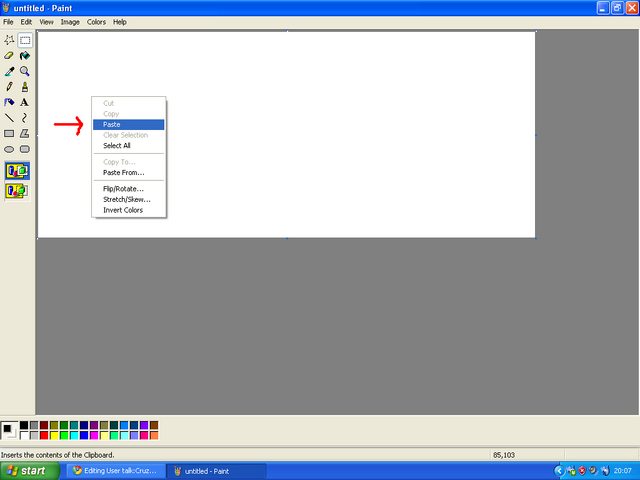Click untitled - Paint taskbar button
This screenshot has width=640, height=480.
tap(217, 471)
